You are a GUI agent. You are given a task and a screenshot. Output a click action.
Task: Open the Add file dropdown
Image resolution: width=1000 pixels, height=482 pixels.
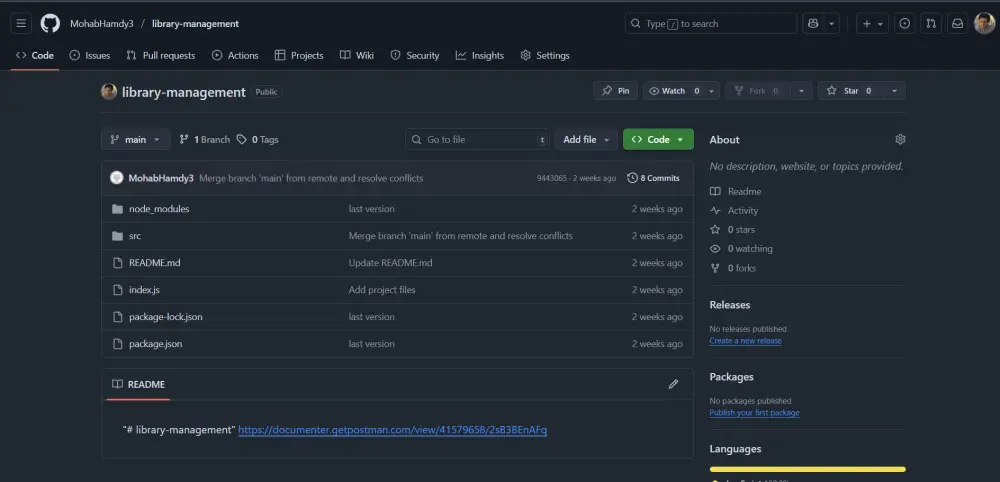pyautogui.click(x=586, y=140)
